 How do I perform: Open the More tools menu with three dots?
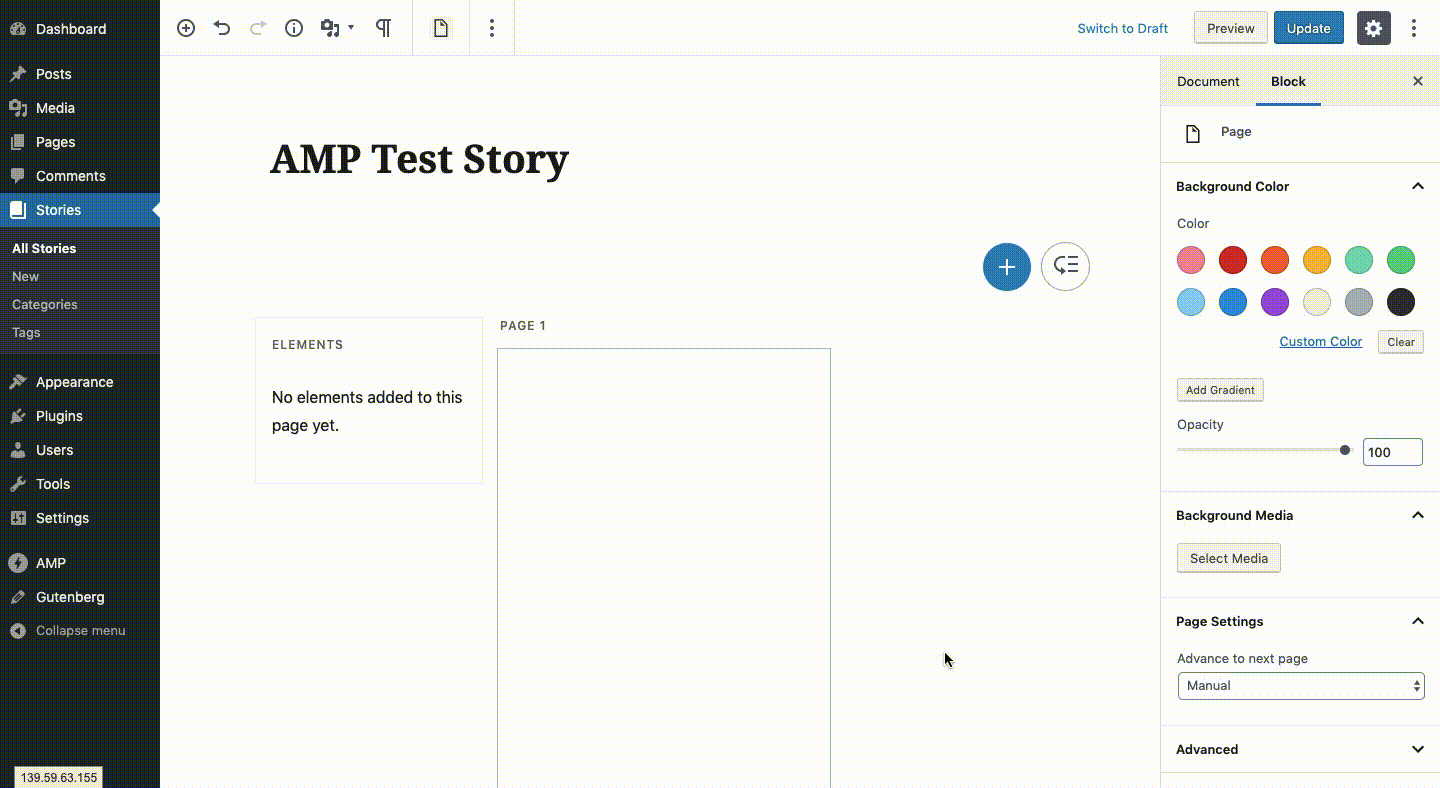click(x=1414, y=28)
